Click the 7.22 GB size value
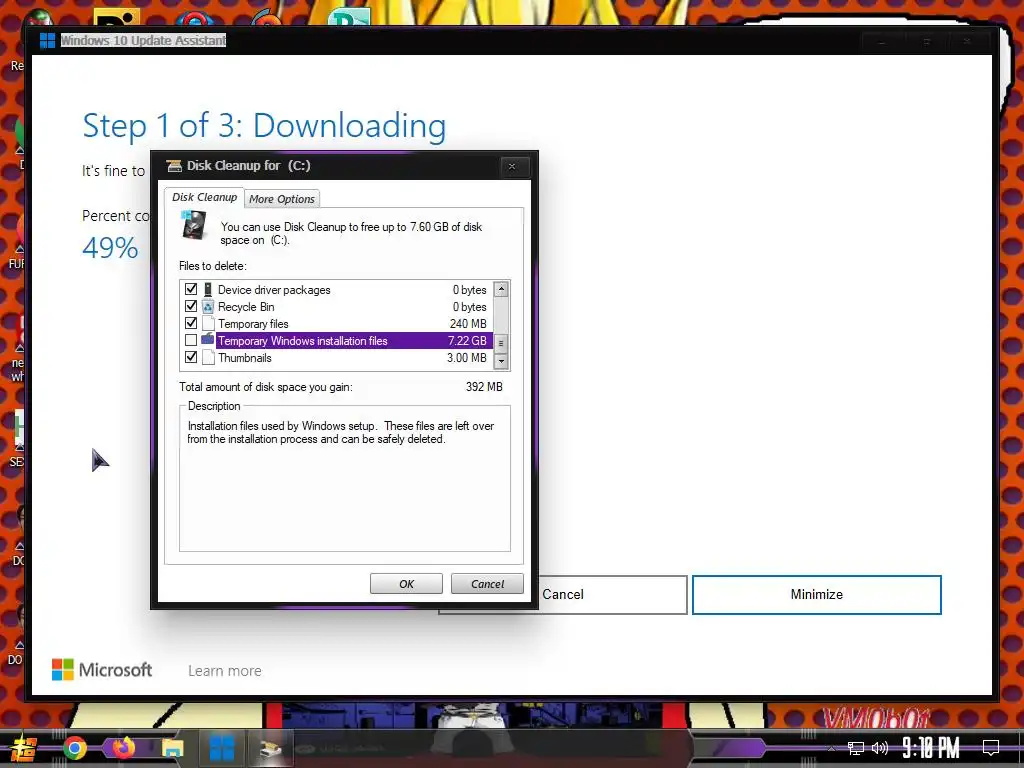 coord(467,341)
